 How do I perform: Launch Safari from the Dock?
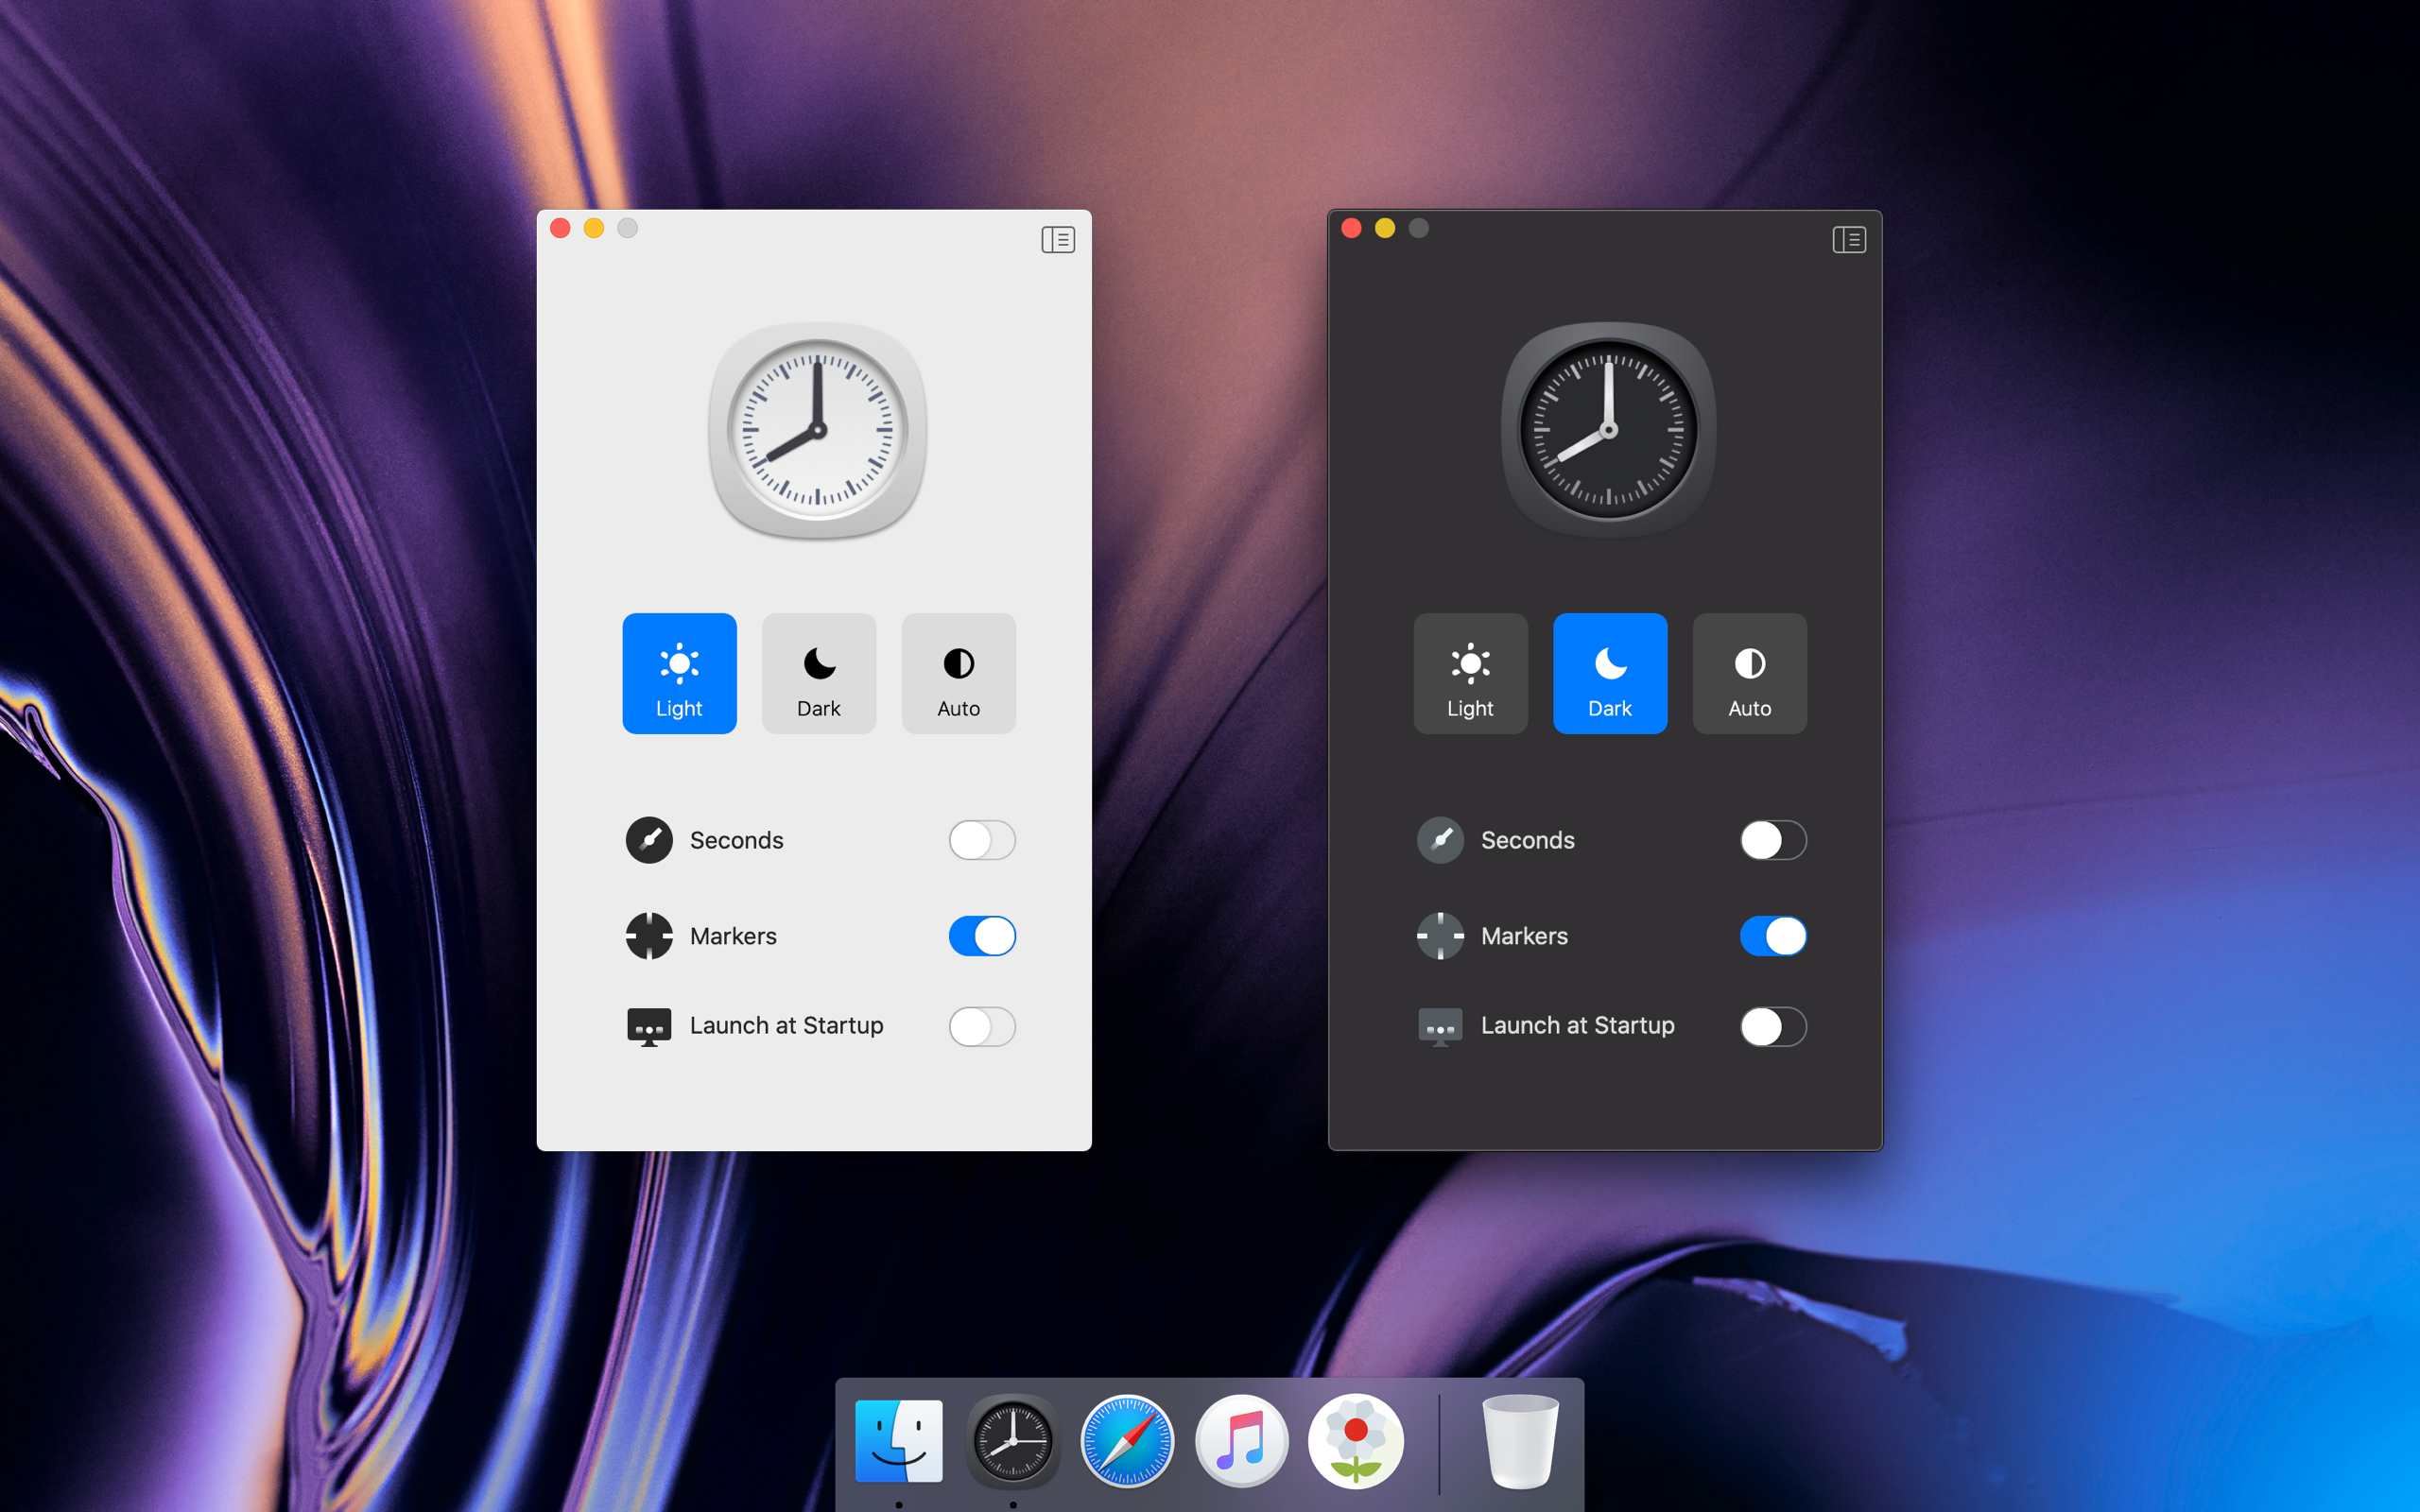click(1127, 1443)
